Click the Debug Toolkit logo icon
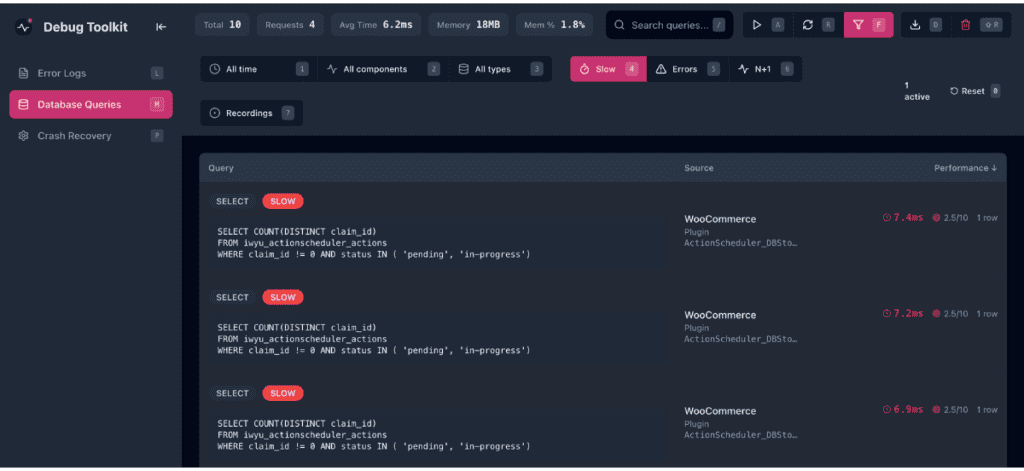Image resolution: width=1024 pixels, height=471 pixels. coord(24,27)
